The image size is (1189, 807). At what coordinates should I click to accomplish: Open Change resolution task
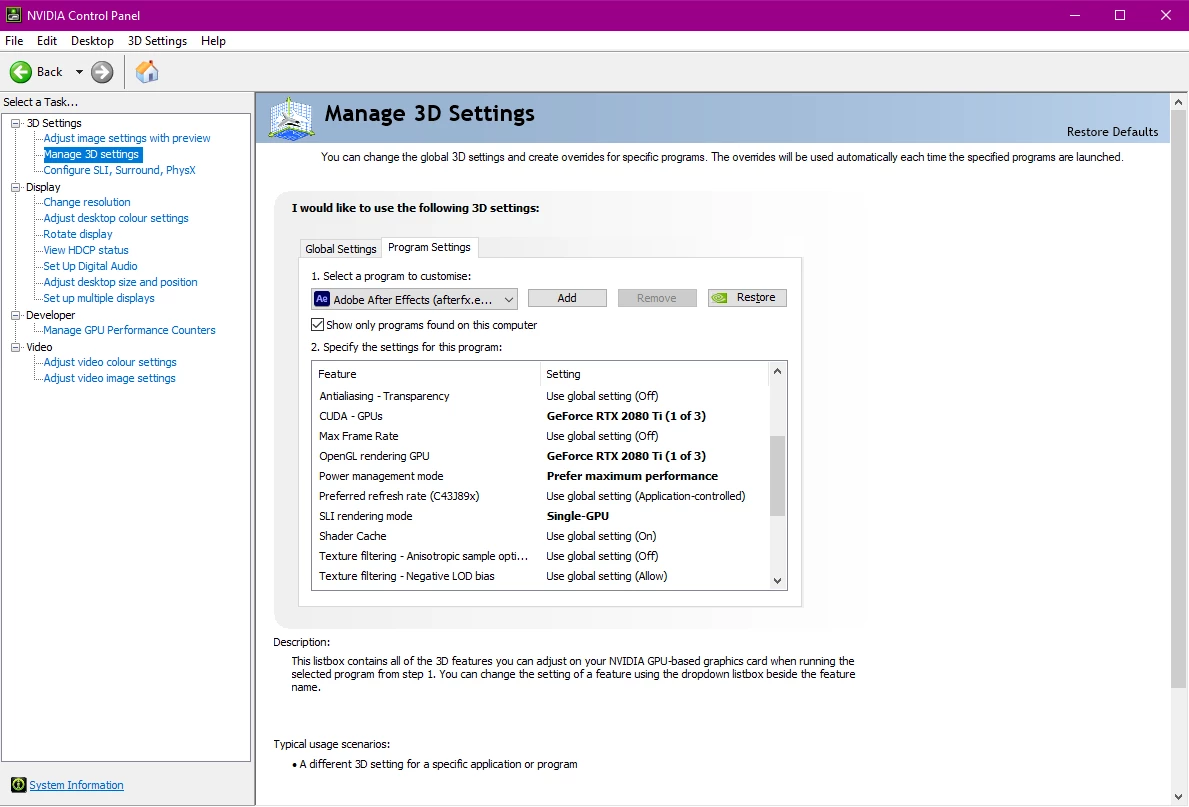point(86,202)
